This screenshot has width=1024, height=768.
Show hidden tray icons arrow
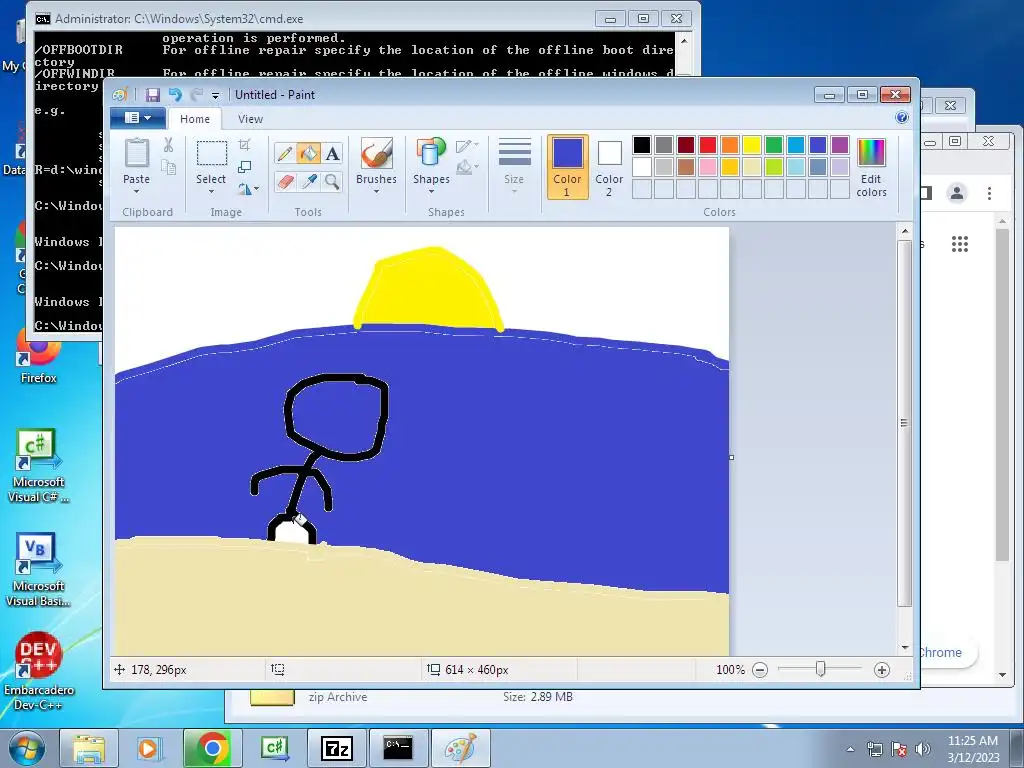point(850,749)
